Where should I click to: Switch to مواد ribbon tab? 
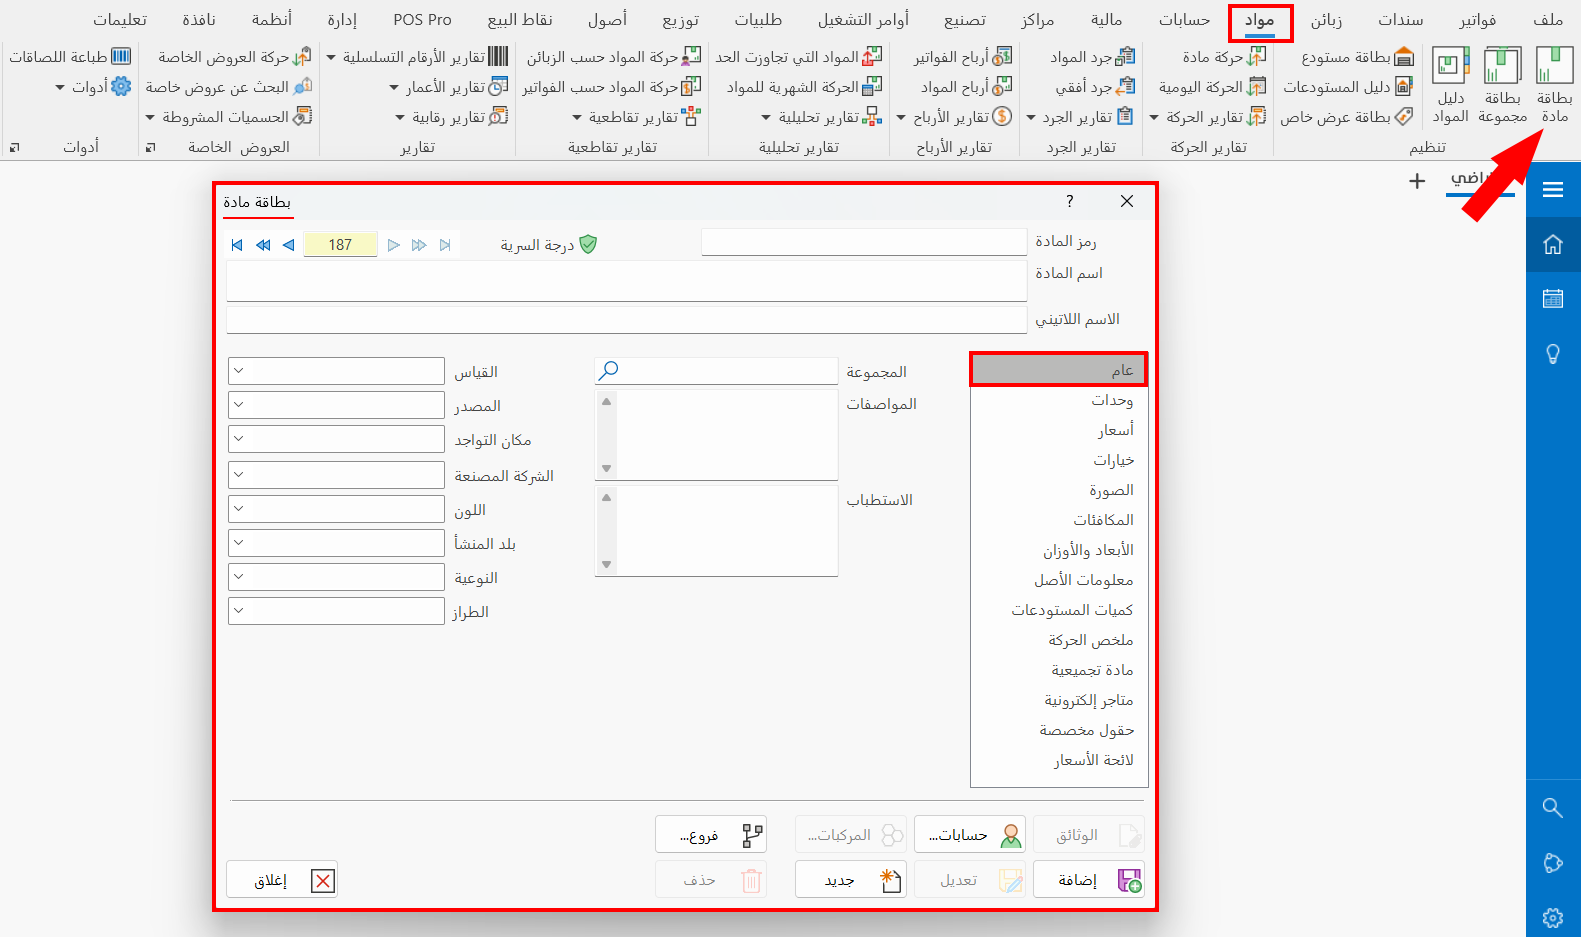click(1260, 20)
